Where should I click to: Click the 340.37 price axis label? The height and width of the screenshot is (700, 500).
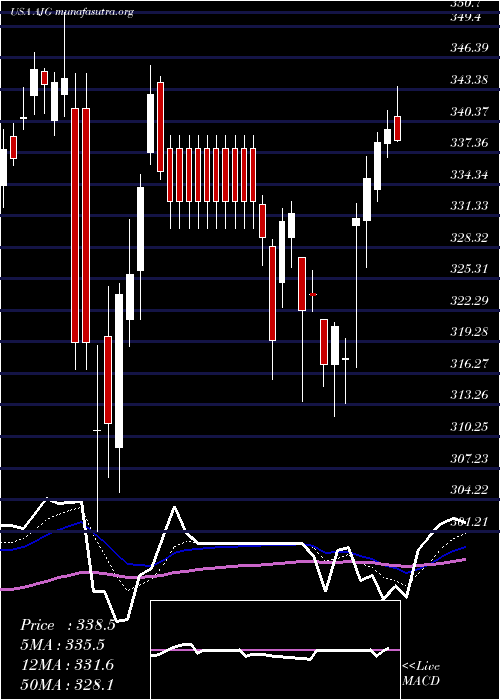point(469,112)
